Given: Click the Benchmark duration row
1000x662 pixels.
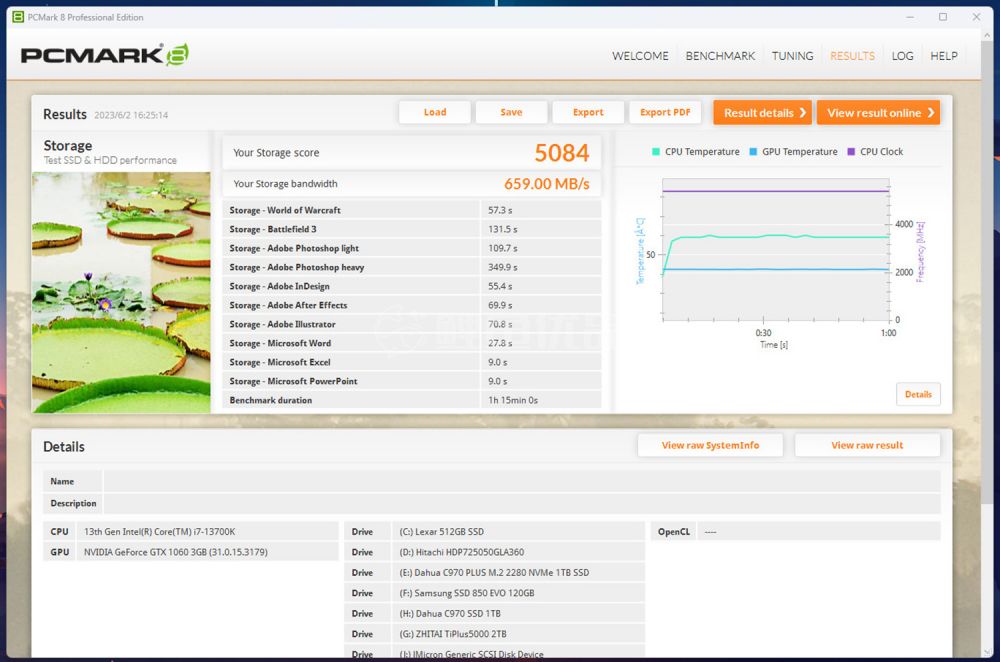Looking at the screenshot, I should click(411, 400).
